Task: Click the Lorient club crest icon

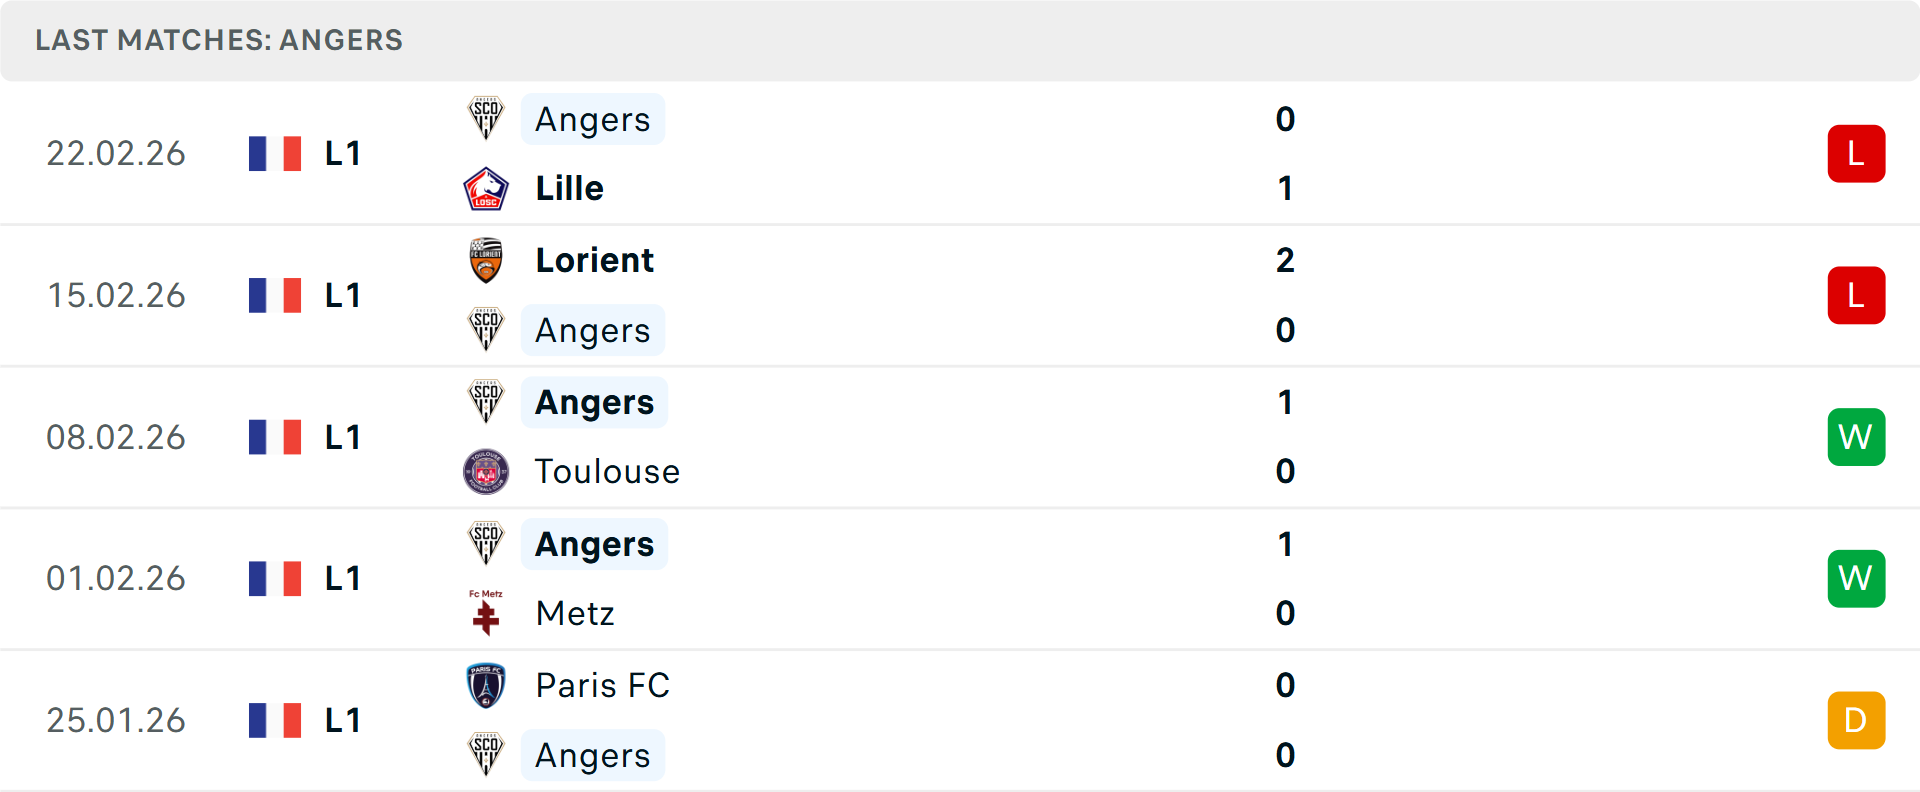Action: [486, 260]
